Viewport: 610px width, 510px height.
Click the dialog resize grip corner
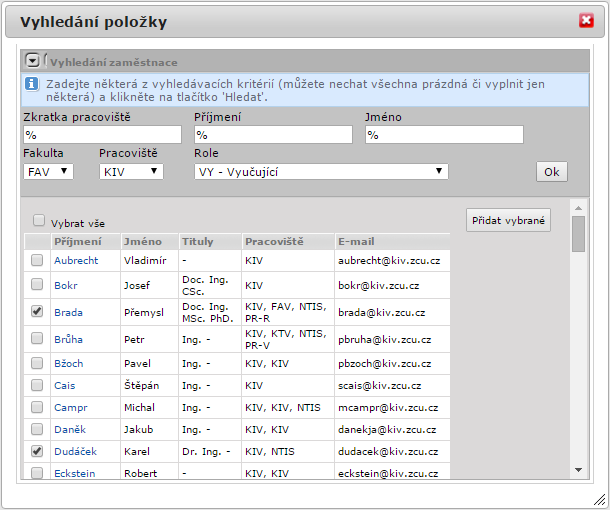(600, 500)
